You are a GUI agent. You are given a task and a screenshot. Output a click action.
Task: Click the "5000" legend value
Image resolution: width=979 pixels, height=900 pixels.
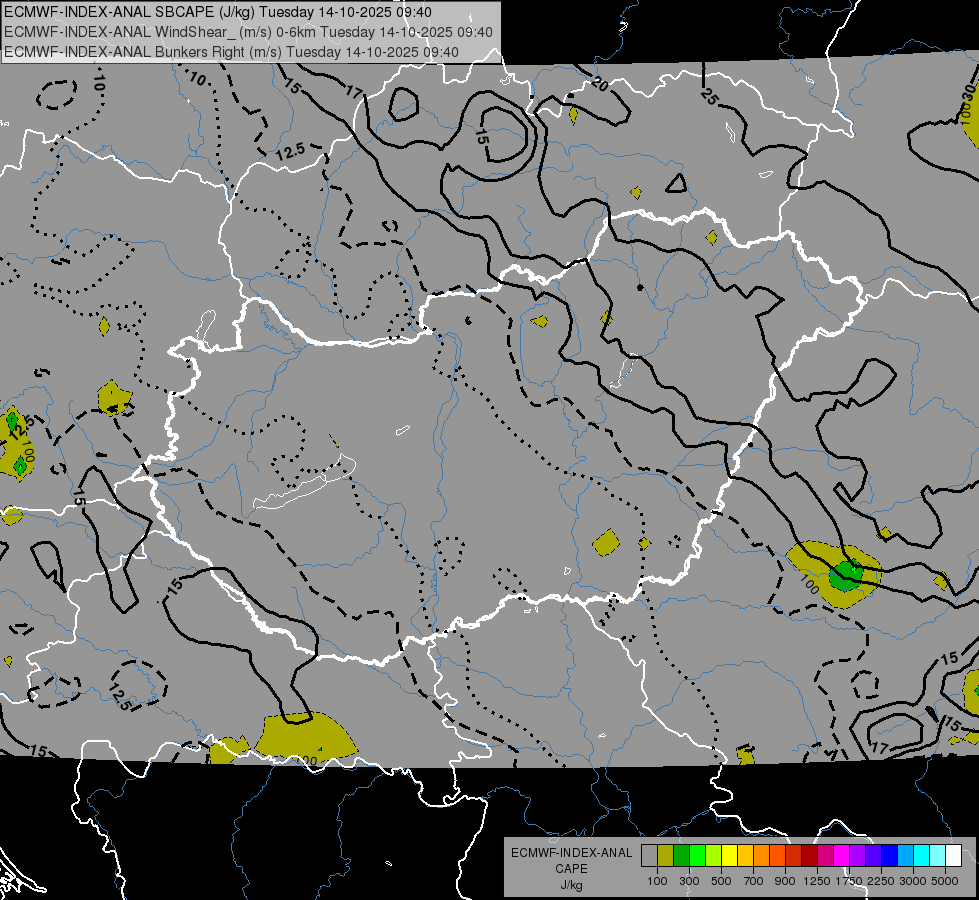click(x=945, y=881)
